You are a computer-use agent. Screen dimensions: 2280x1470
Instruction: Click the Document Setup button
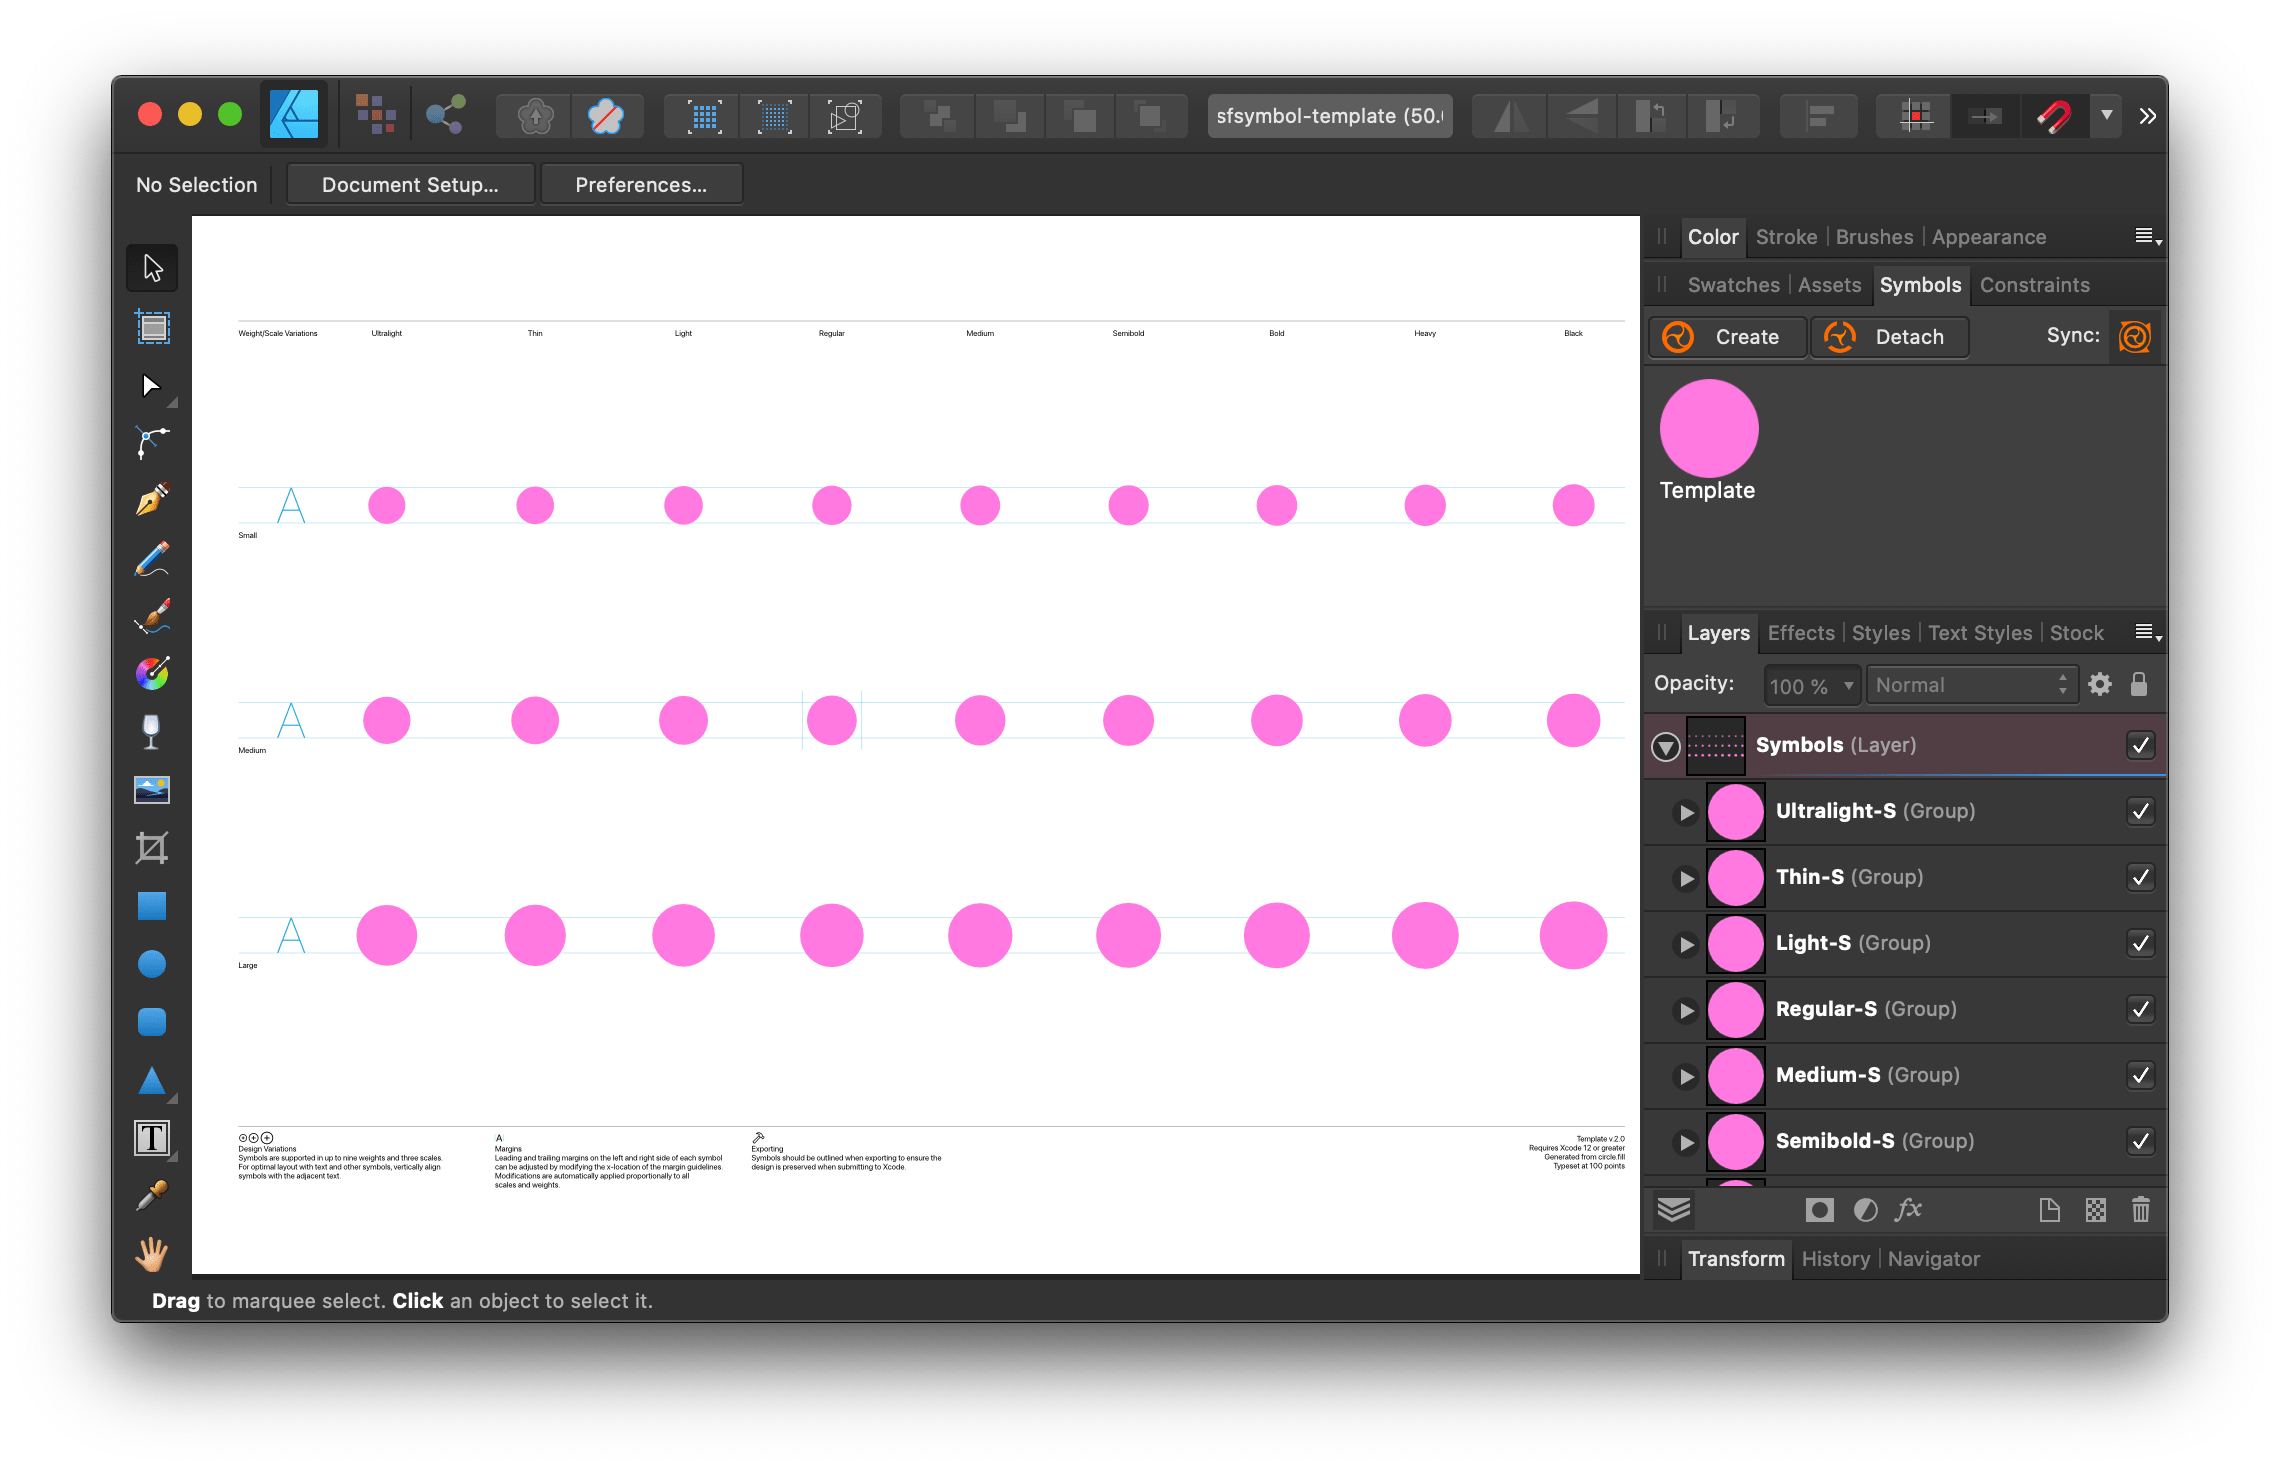pos(410,185)
